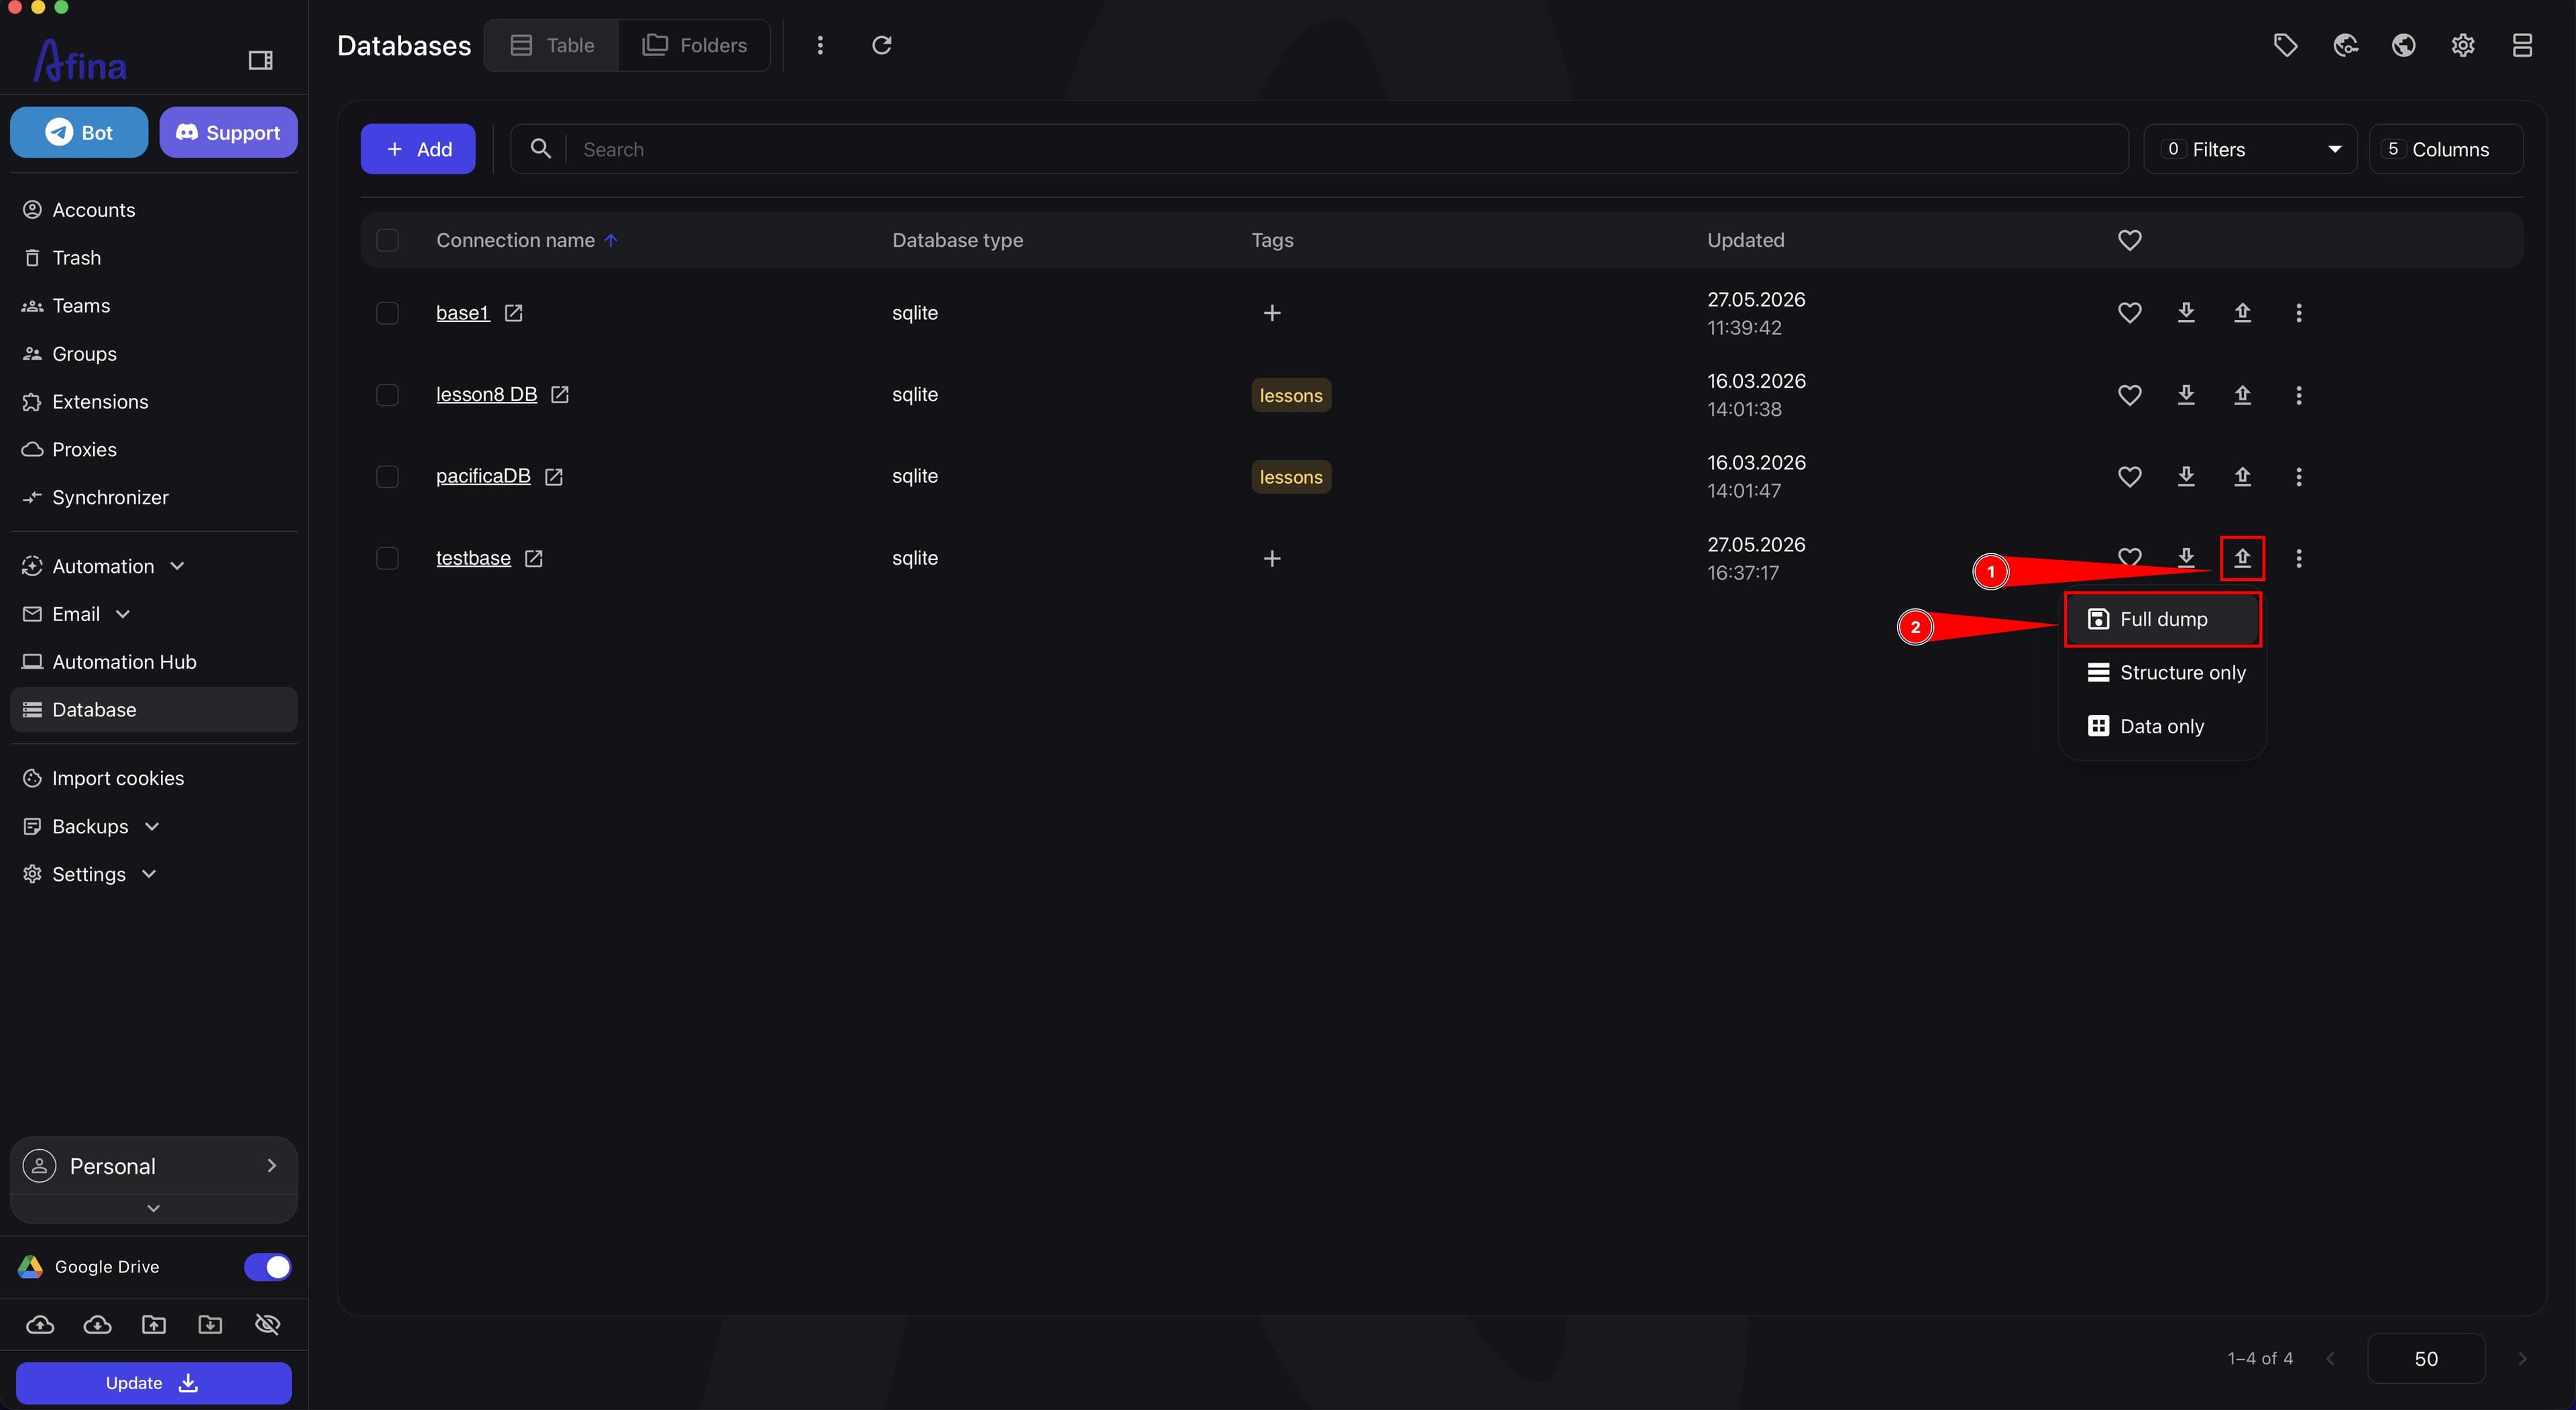Open the server layout icon at top right

2522,45
